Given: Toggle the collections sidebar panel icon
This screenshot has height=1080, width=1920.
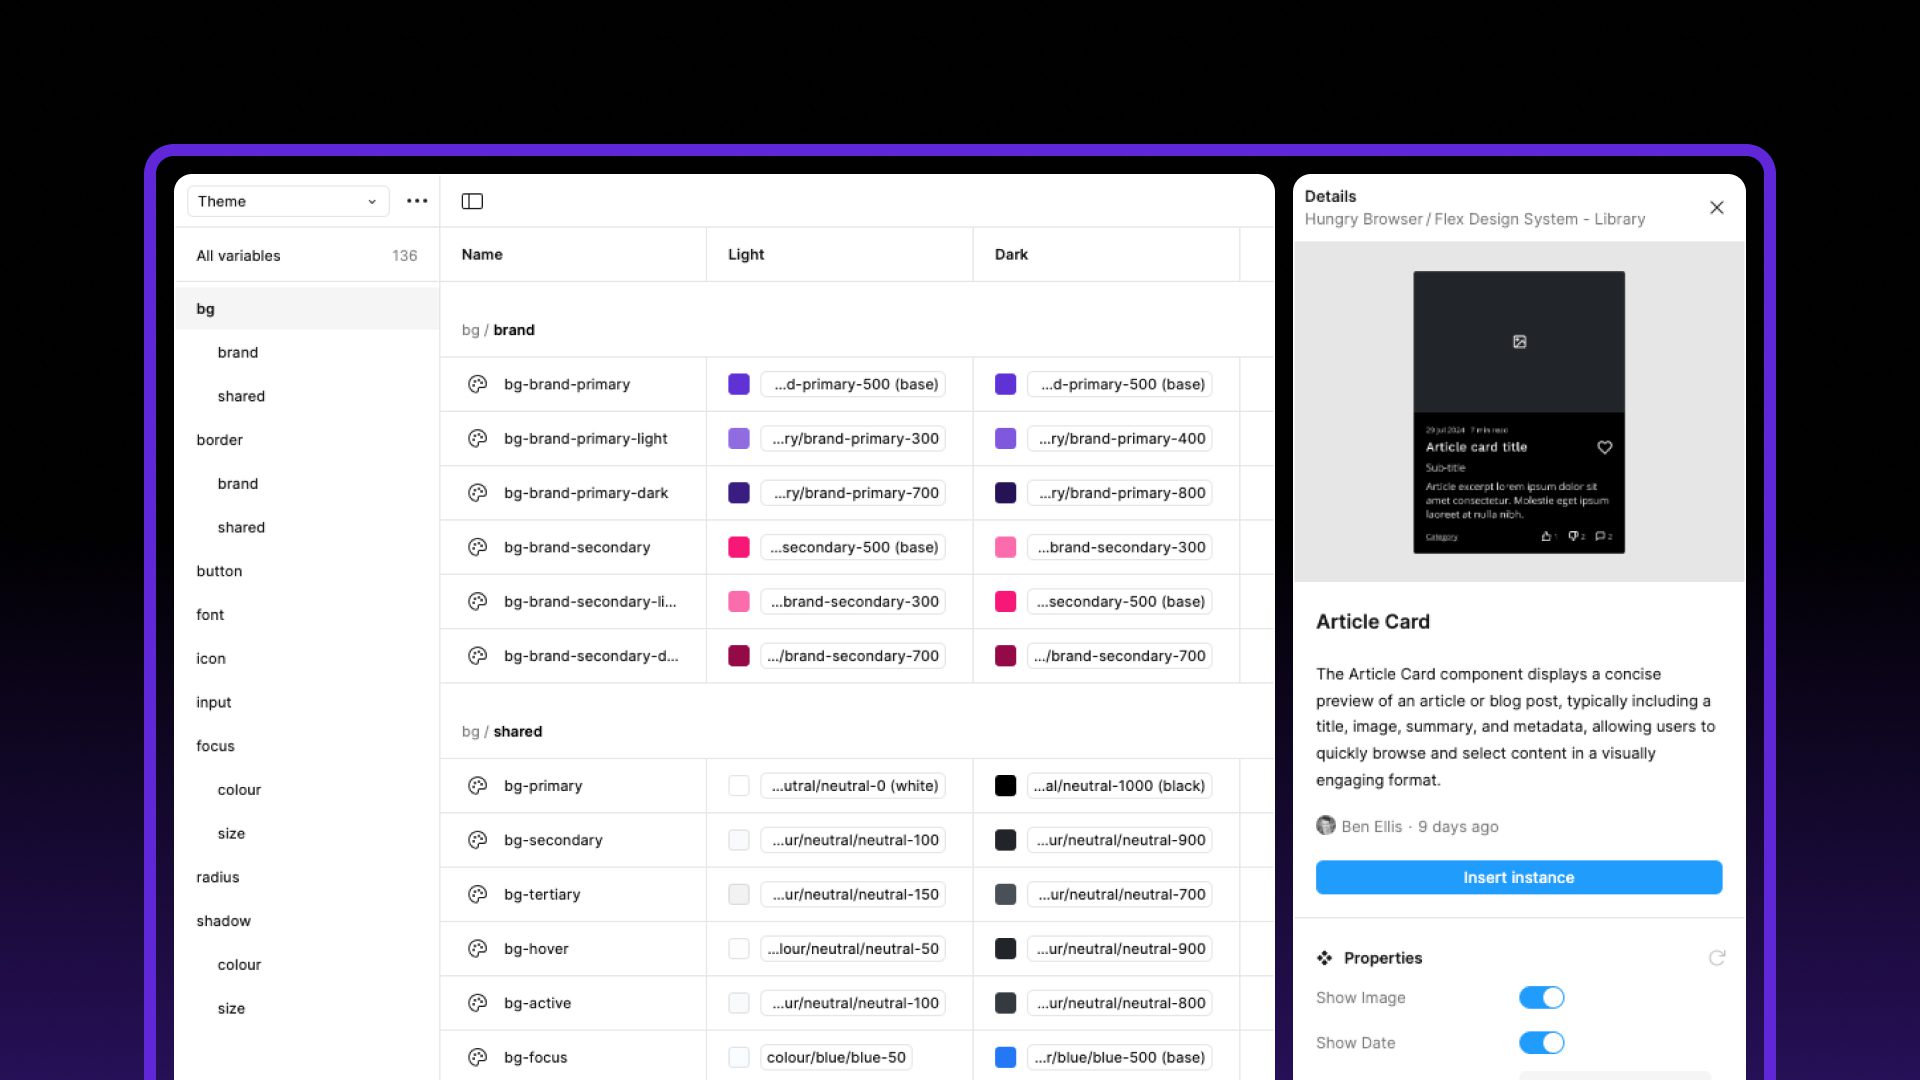Looking at the screenshot, I should (472, 201).
